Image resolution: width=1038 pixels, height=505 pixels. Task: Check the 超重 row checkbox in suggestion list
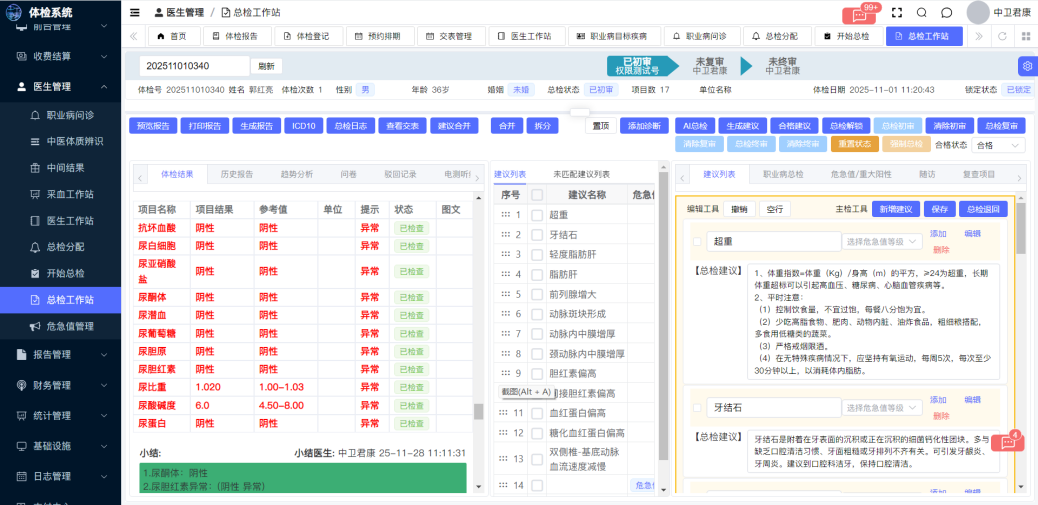point(537,215)
